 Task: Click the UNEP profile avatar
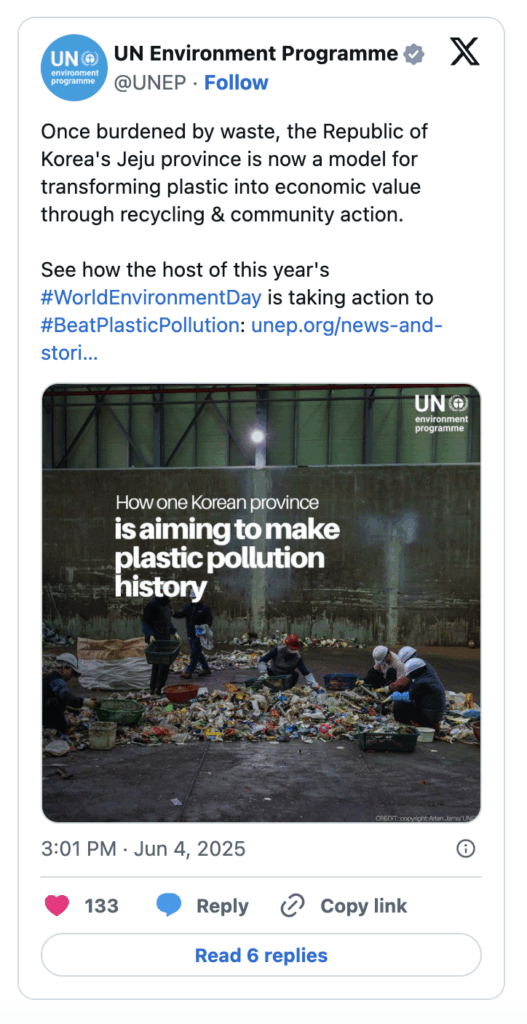click(74, 68)
